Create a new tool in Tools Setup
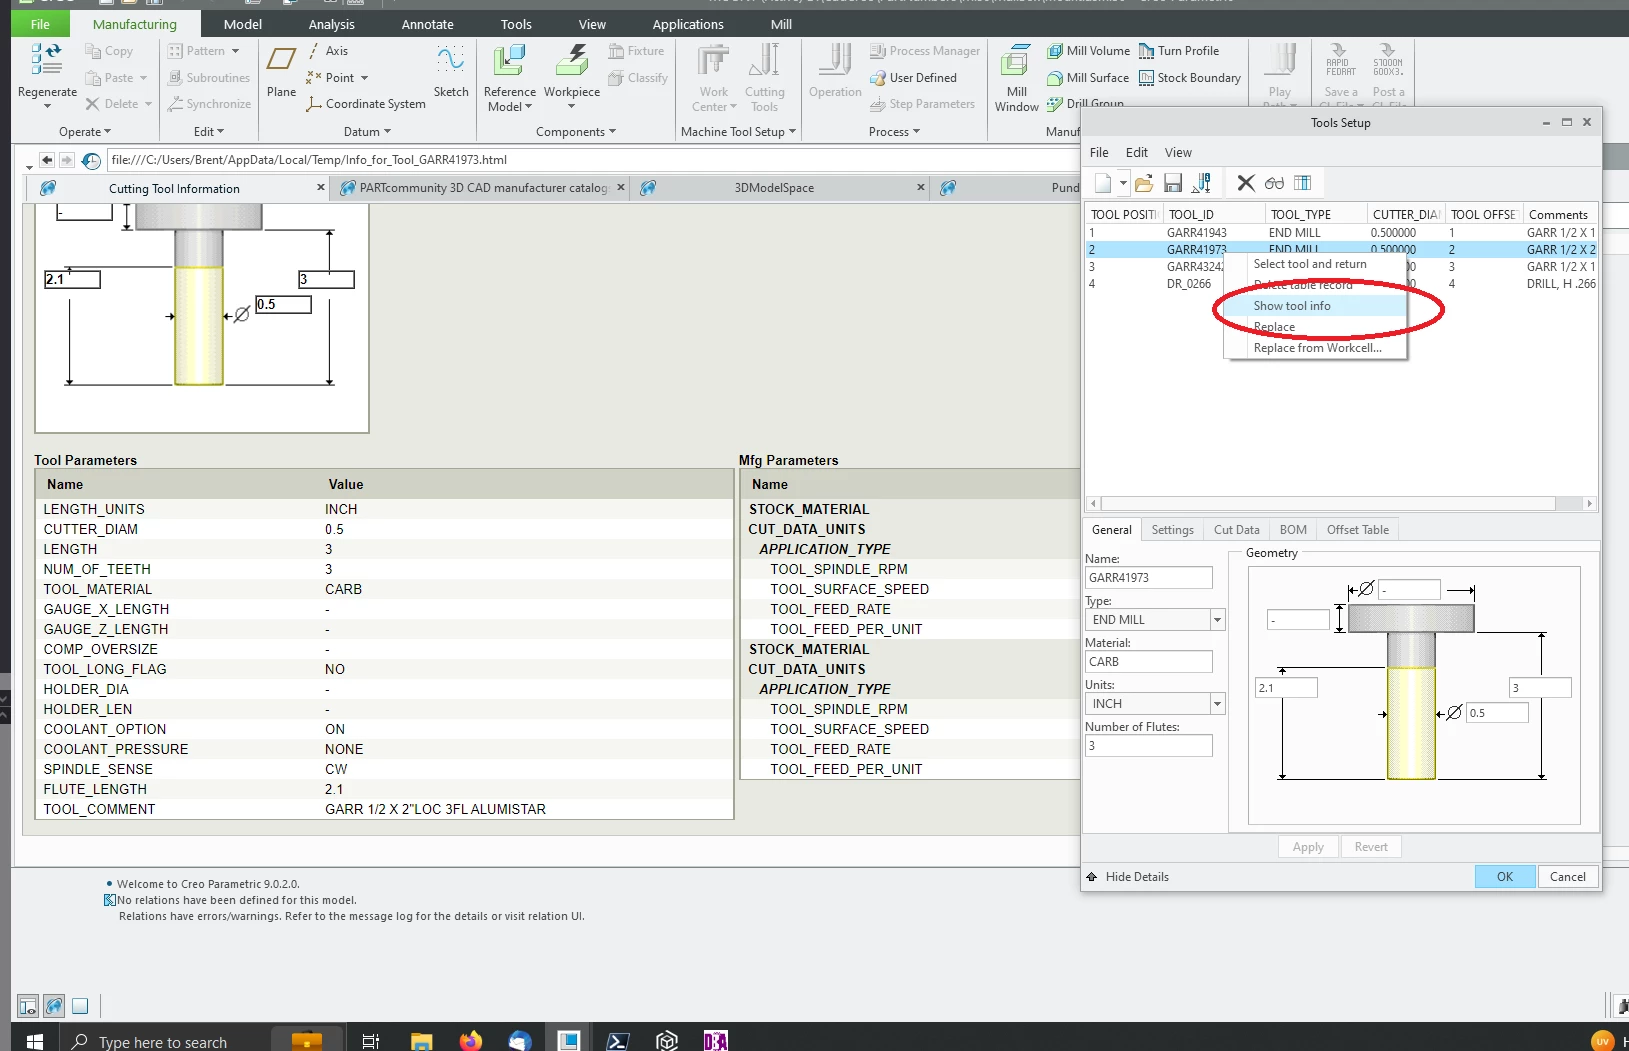 [x=1103, y=183]
